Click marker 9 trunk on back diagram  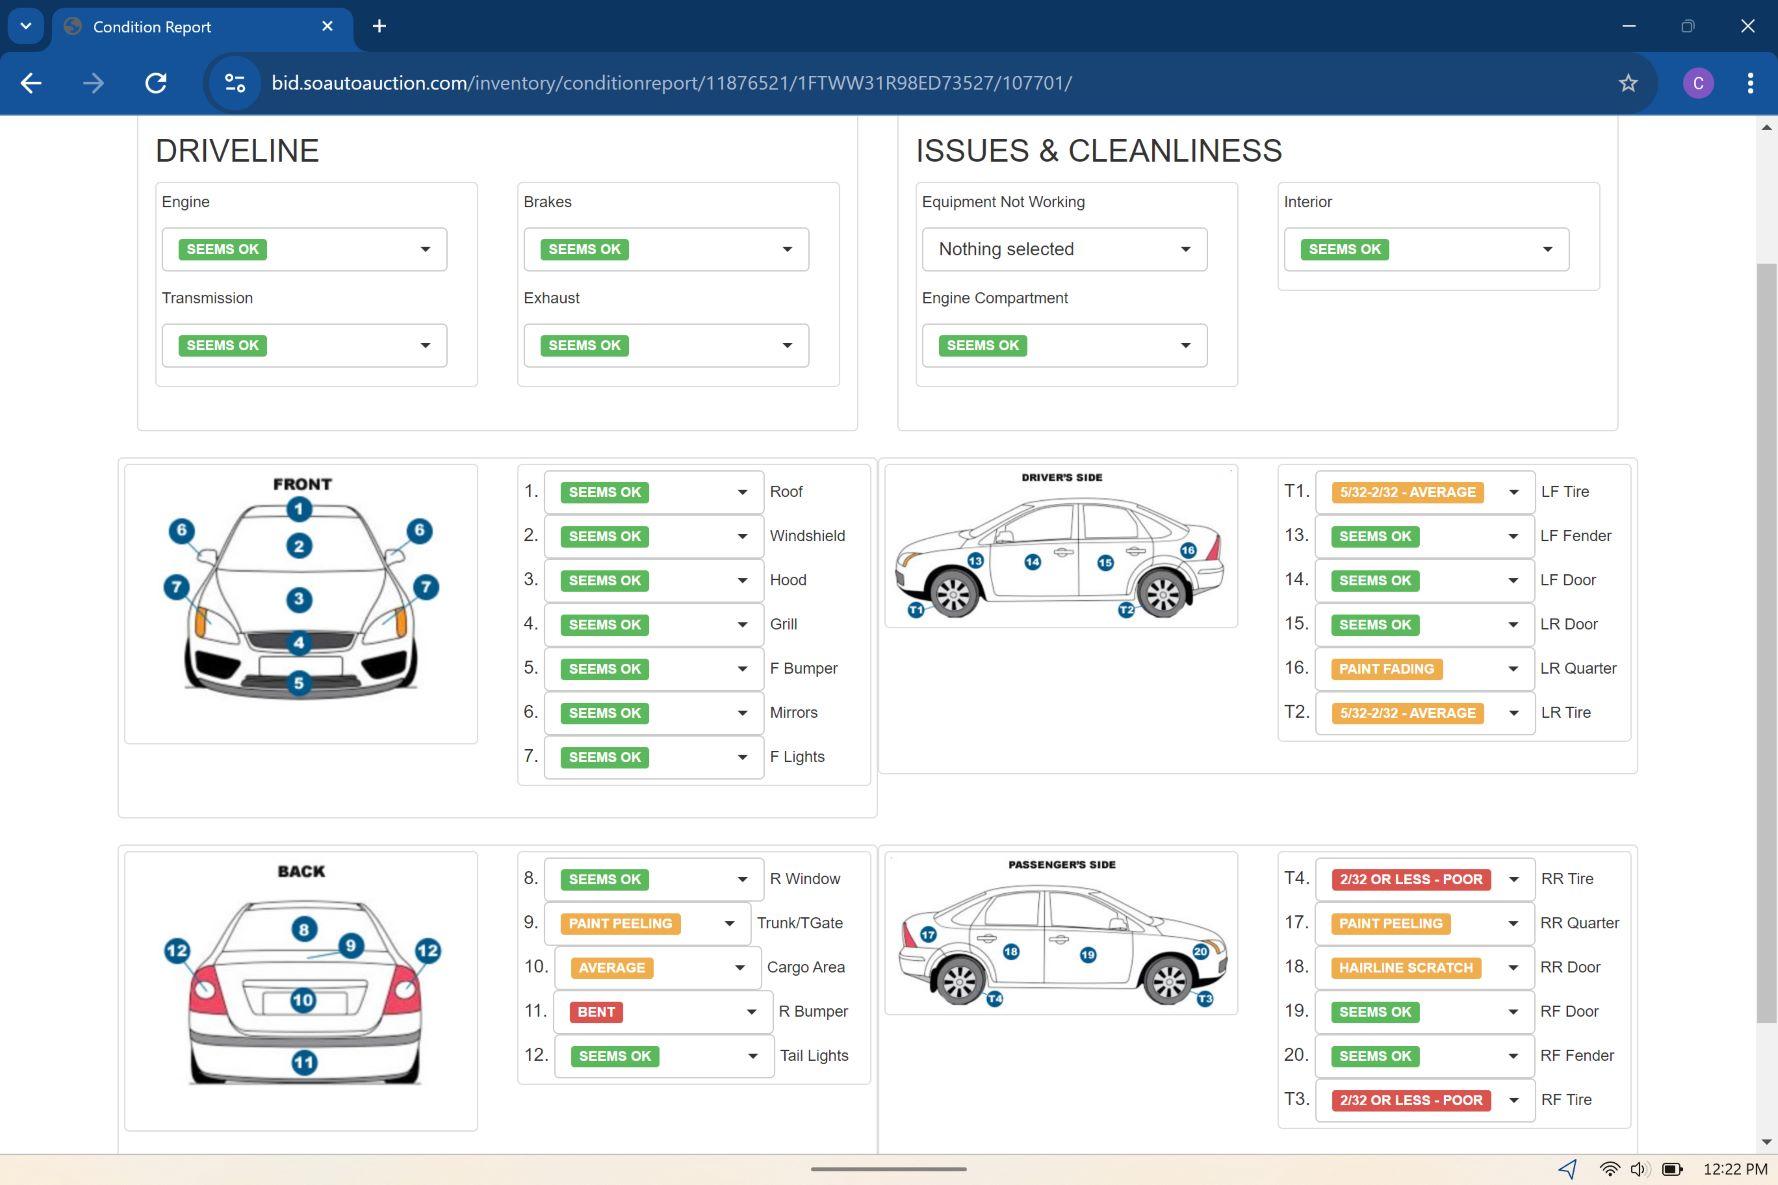(351, 945)
